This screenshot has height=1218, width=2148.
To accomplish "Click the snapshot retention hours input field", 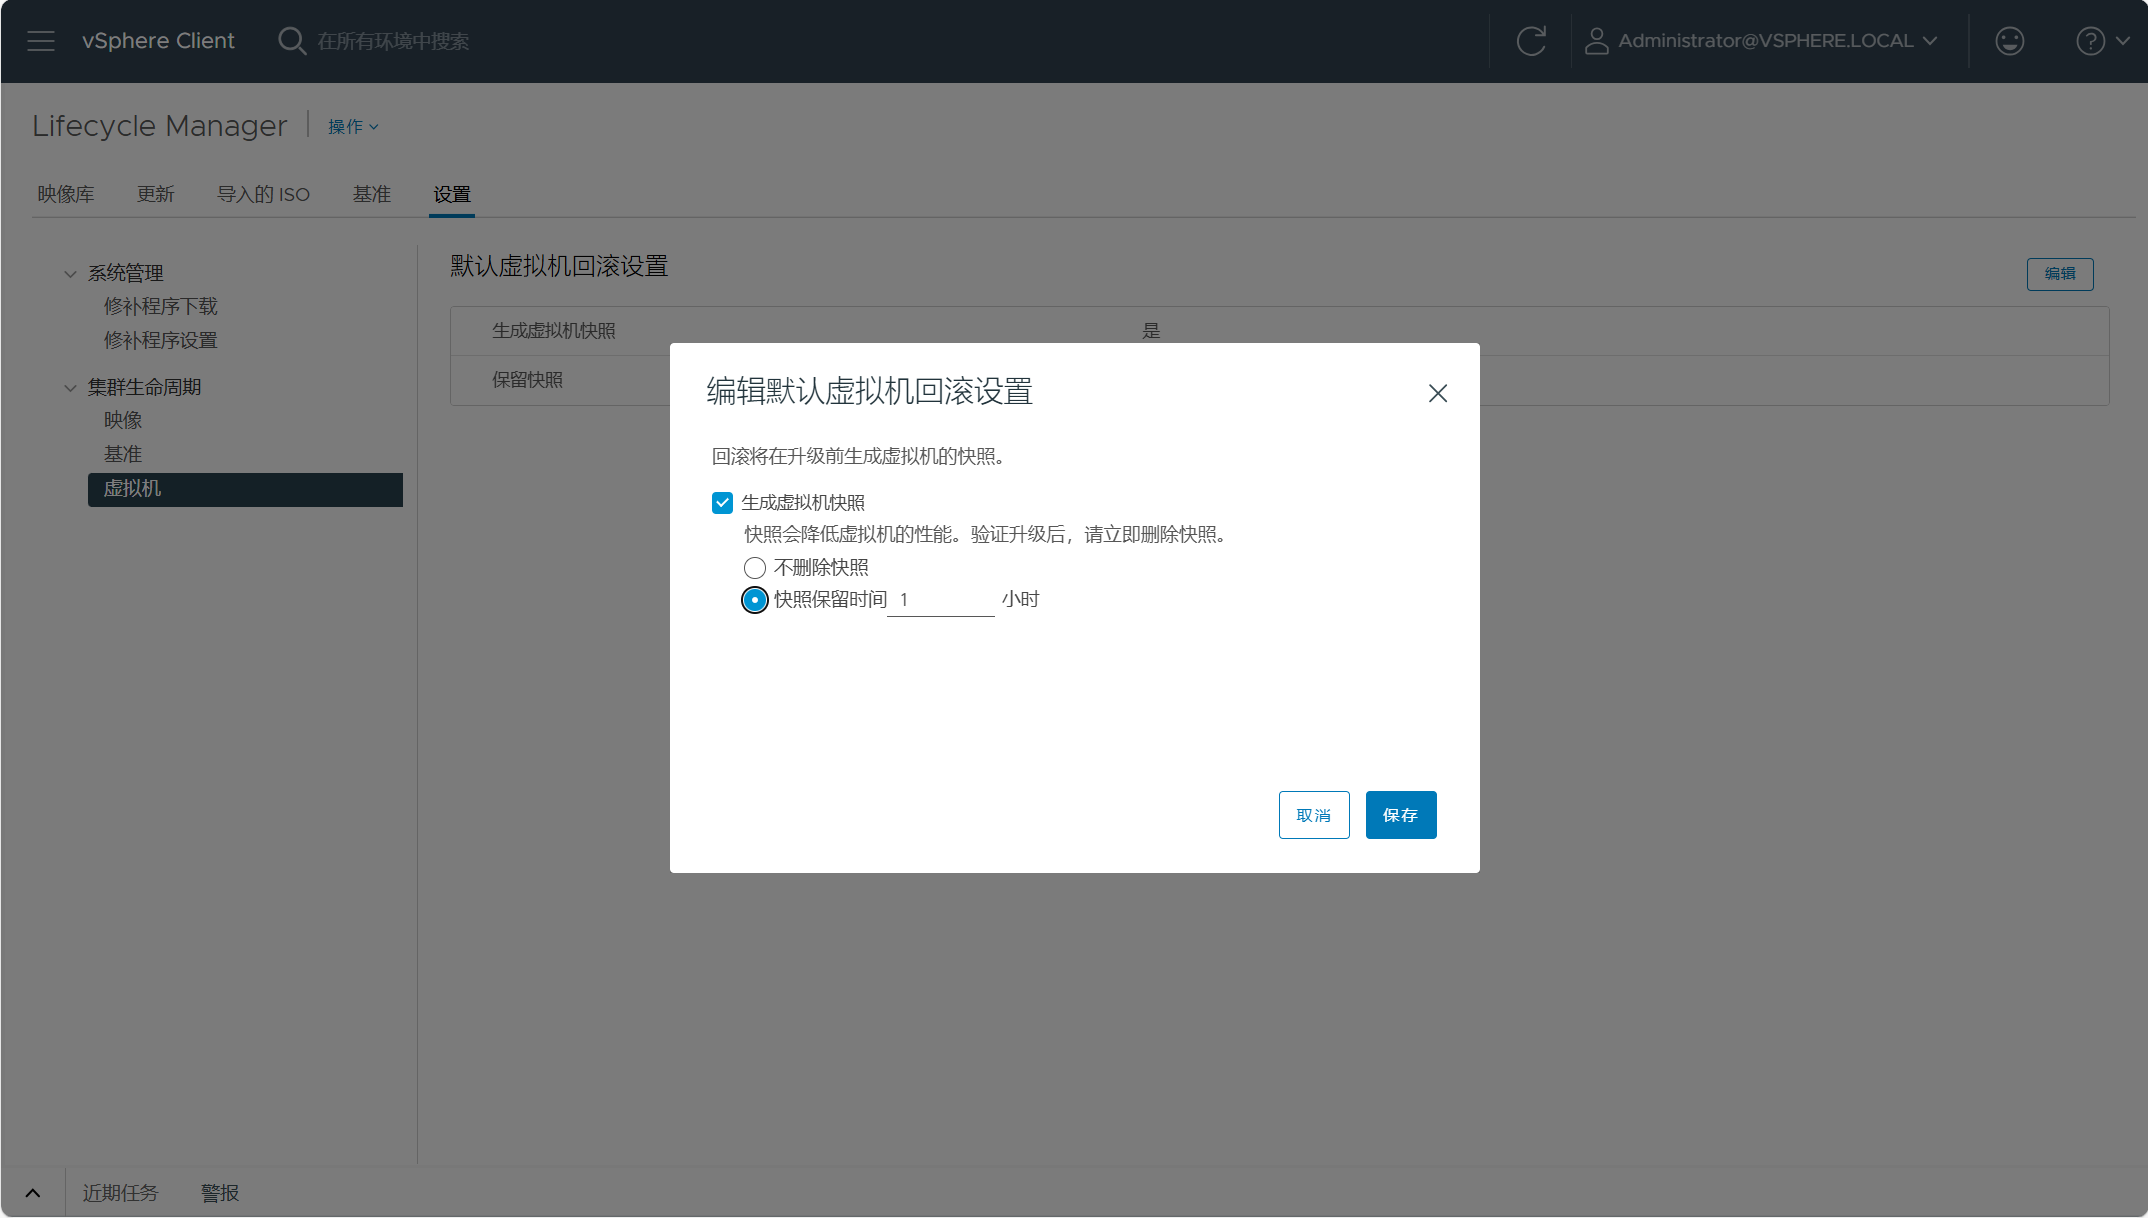I will pos(941,600).
